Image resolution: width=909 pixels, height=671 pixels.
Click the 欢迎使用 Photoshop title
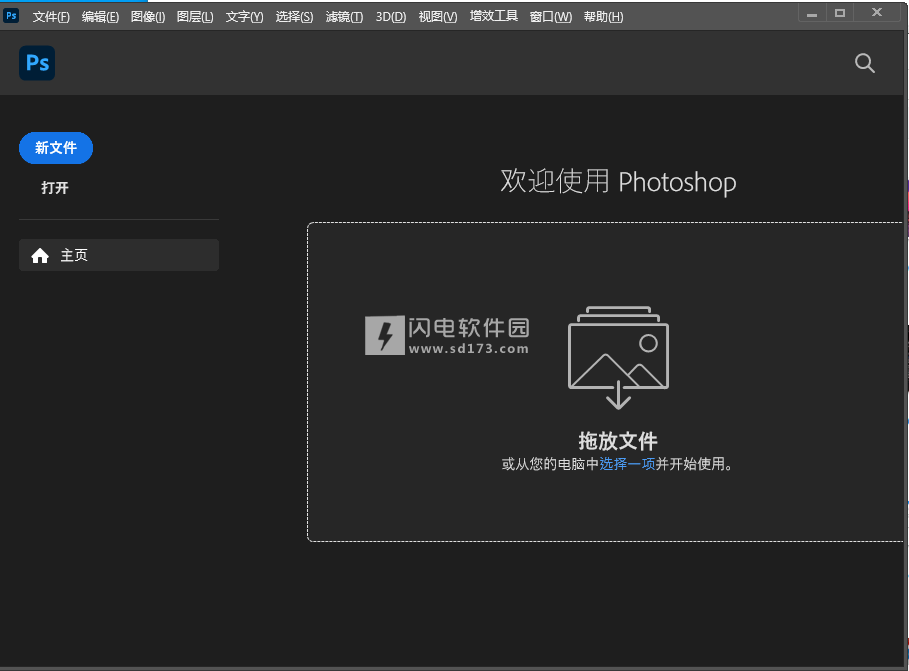[618, 182]
